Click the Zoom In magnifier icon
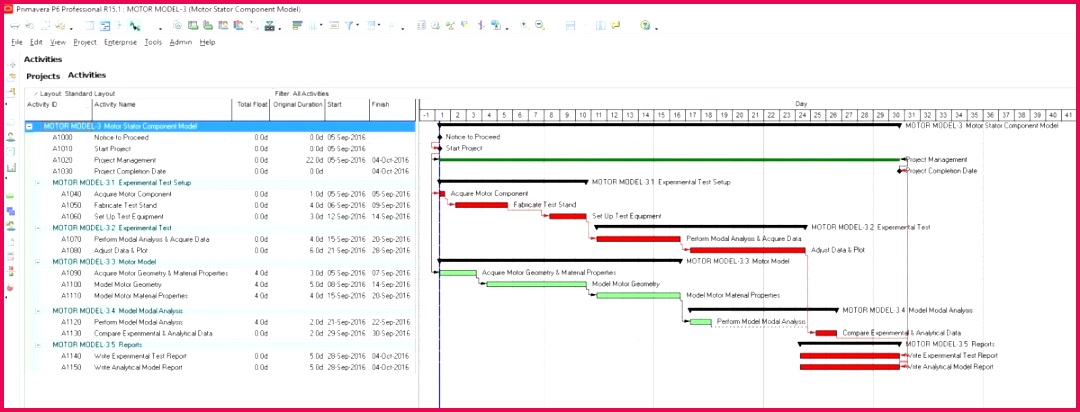Image resolution: width=1080 pixels, height=412 pixels. [x=524, y=26]
